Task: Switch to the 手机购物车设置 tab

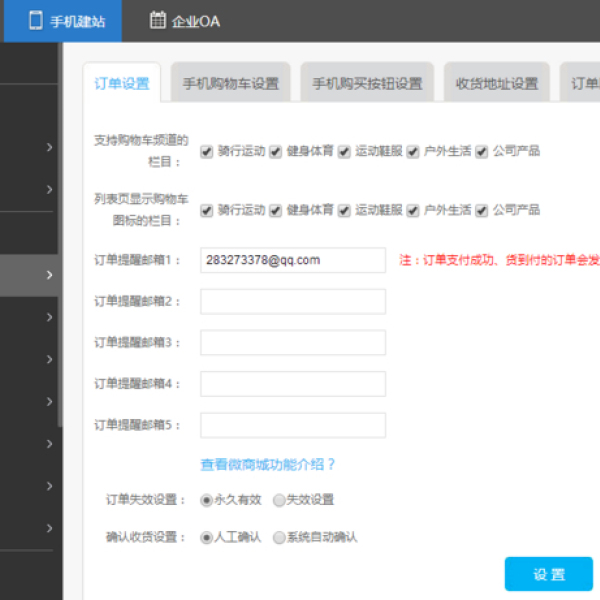Action: click(x=230, y=84)
